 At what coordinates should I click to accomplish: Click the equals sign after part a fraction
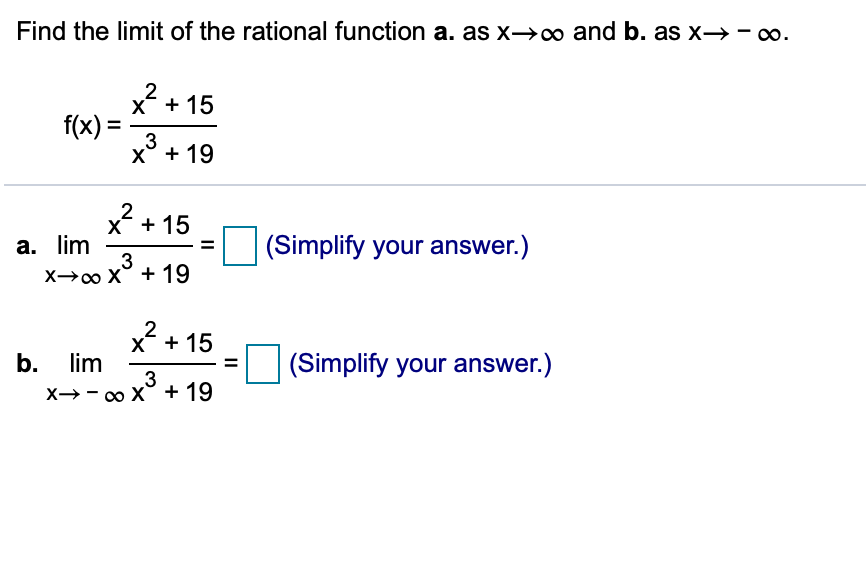pyautogui.click(x=207, y=244)
